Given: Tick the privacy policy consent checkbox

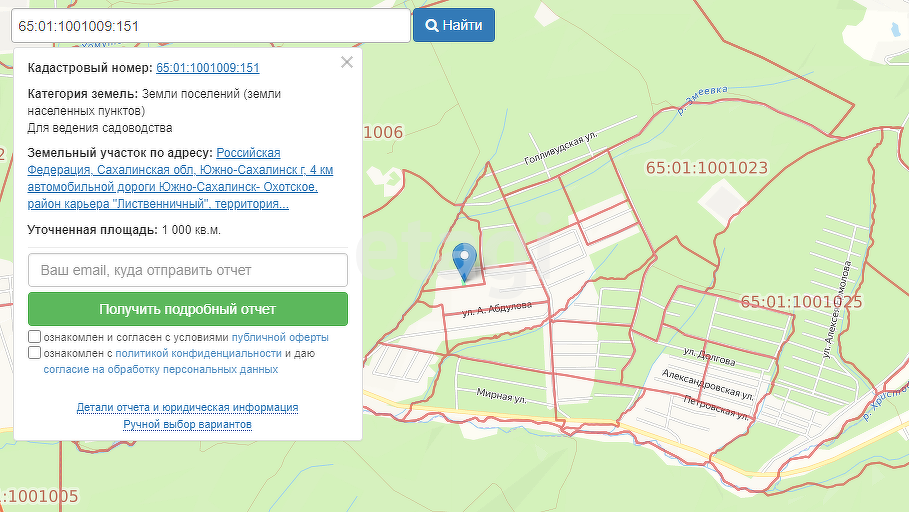Looking at the screenshot, I should (35, 353).
